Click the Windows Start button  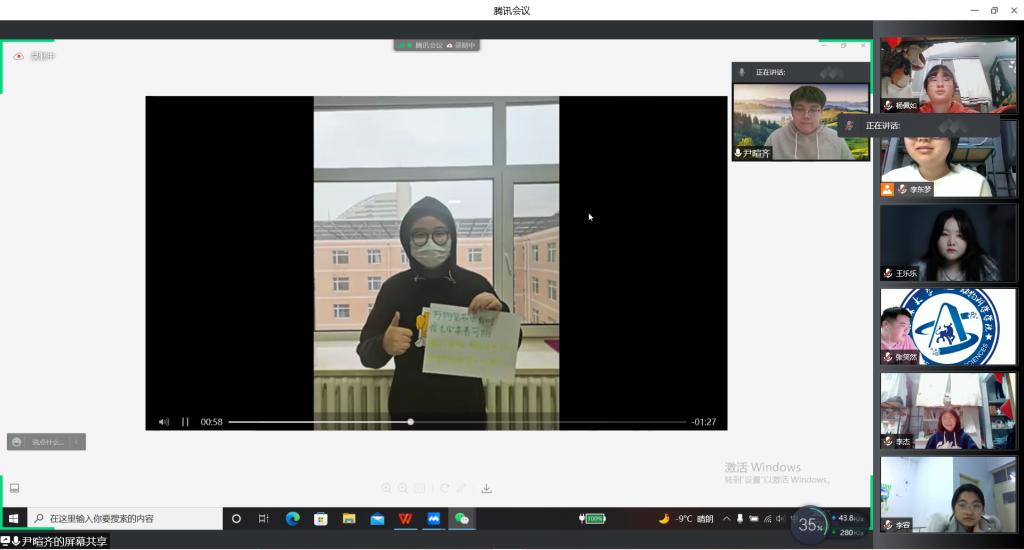(x=13, y=519)
